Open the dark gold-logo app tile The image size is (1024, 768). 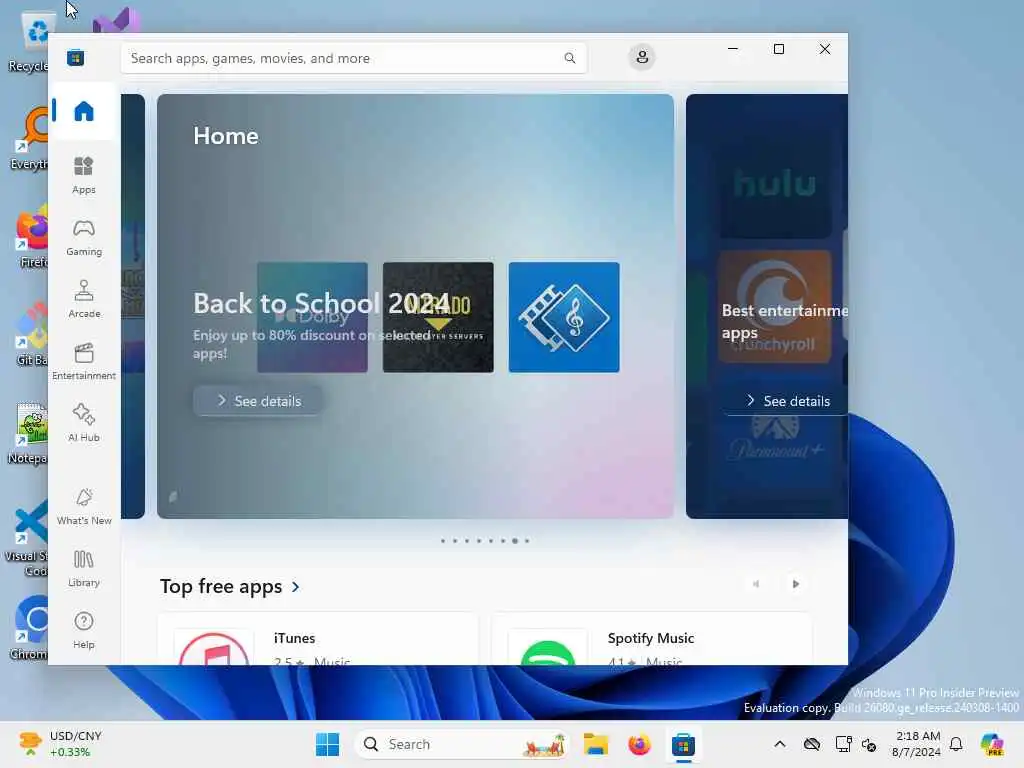(x=438, y=317)
